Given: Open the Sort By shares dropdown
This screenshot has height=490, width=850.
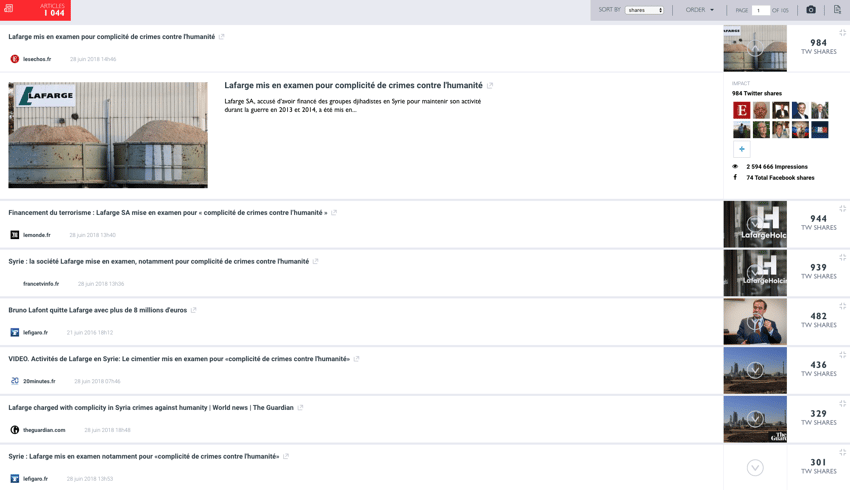Looking at the screenshot, I should 644,10.
